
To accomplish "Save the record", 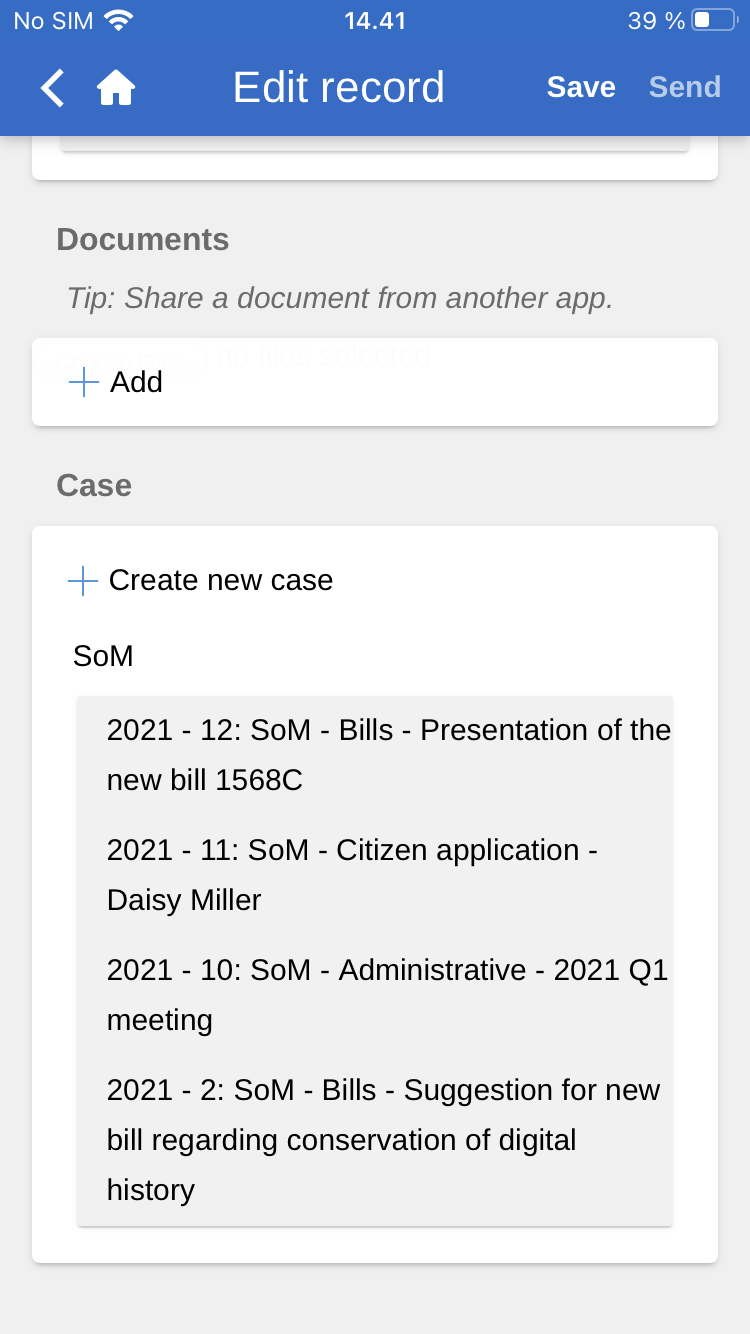I will click(x=580, y=88).
